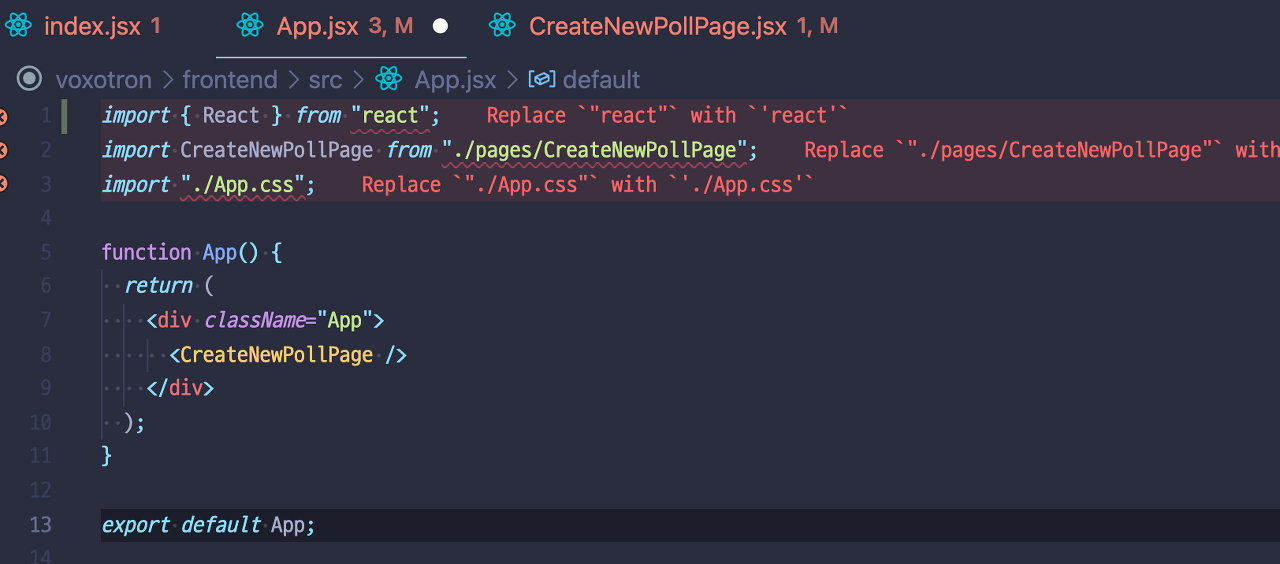
Task: Click lint message on line 2
Action: coord(1042,150)
